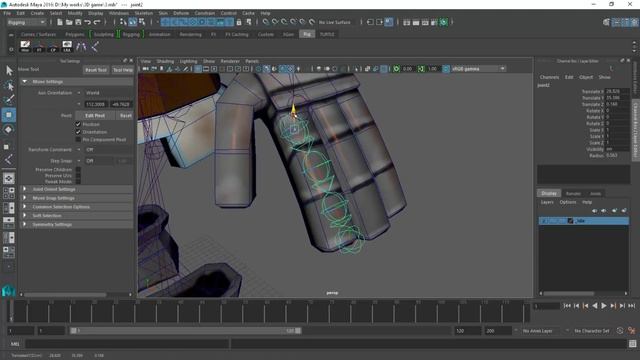The image size is (640, 360).
Task: Click the last used tool joint icon
Action: 9,160
